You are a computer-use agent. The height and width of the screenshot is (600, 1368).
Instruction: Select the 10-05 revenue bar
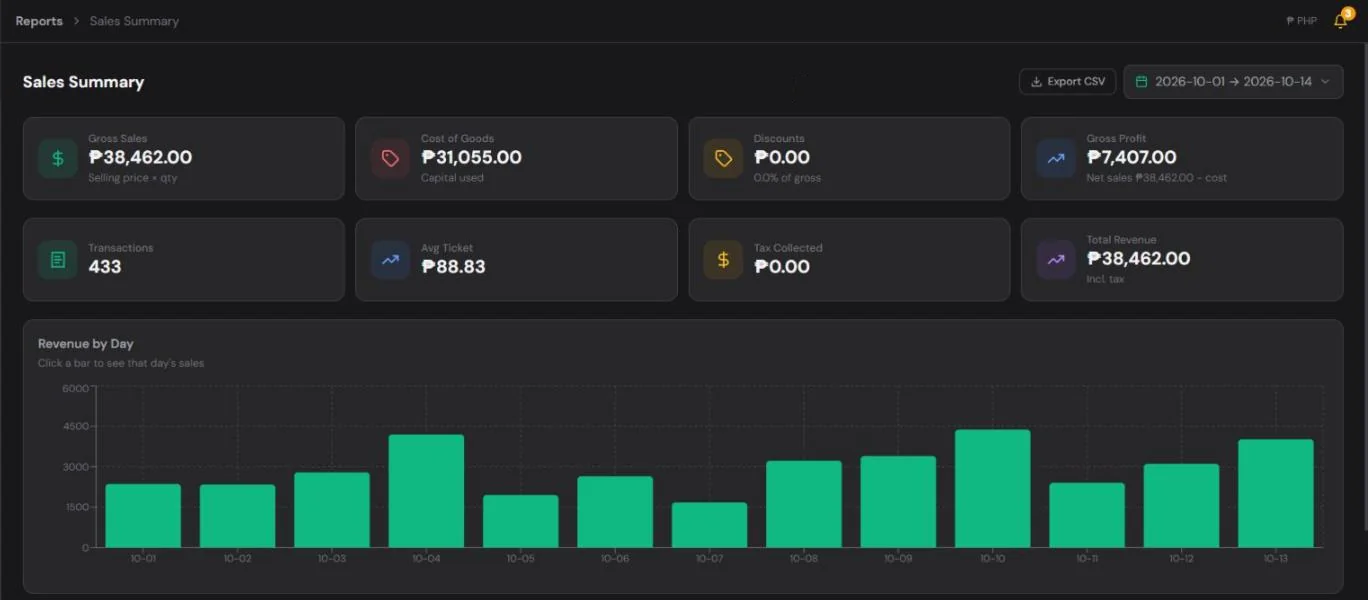coord(521,521)
